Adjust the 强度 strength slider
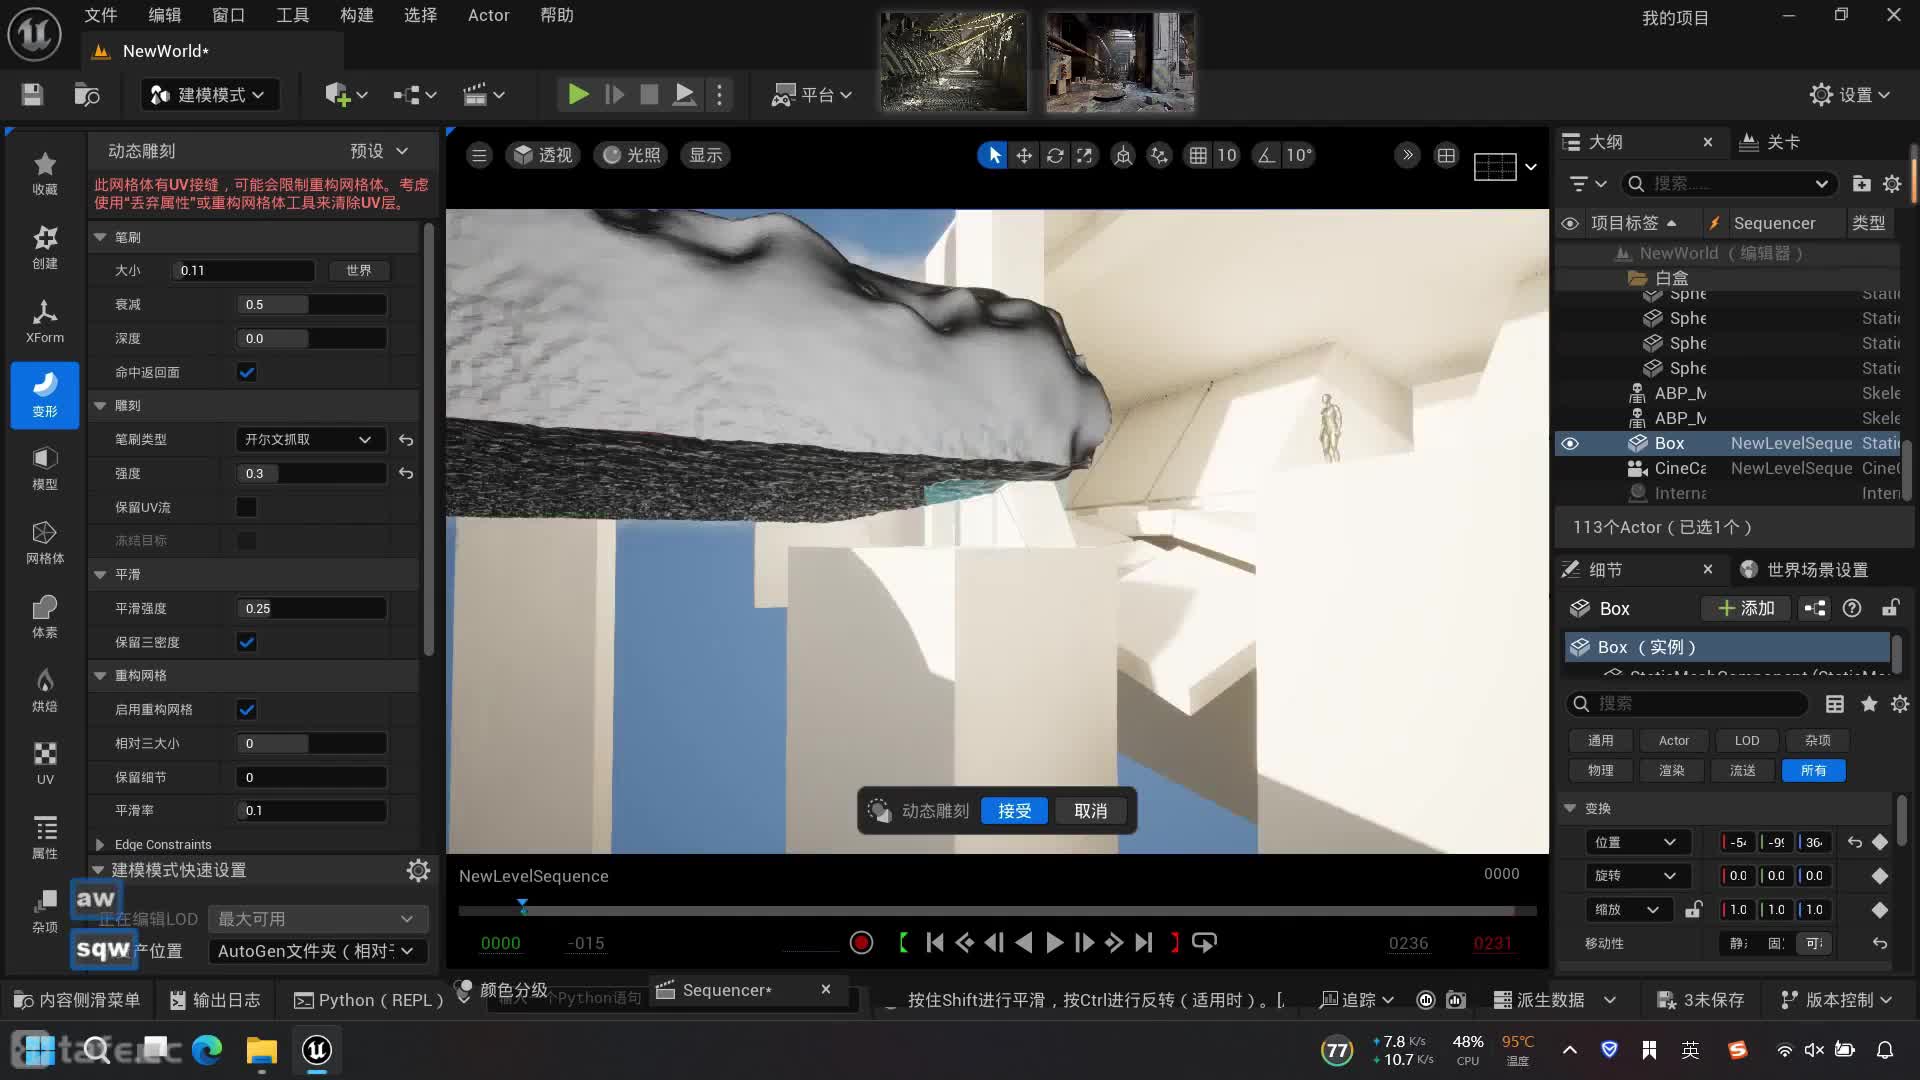 pyautogui.click(x=311, y=473)
